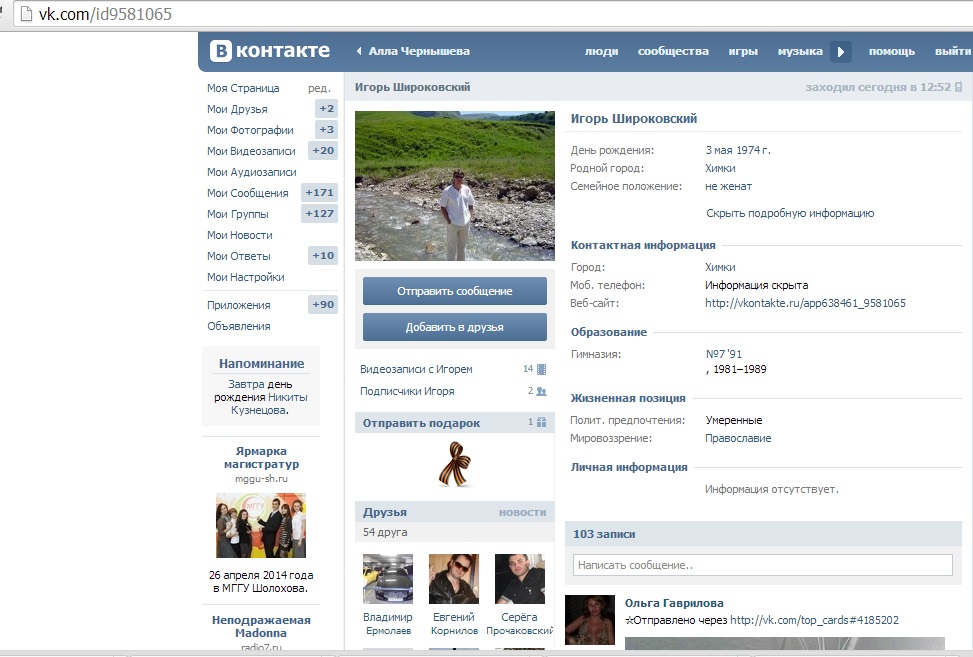973x657 pixels.
Task: Open Мои Группы
Action: [x=238, y=215]
